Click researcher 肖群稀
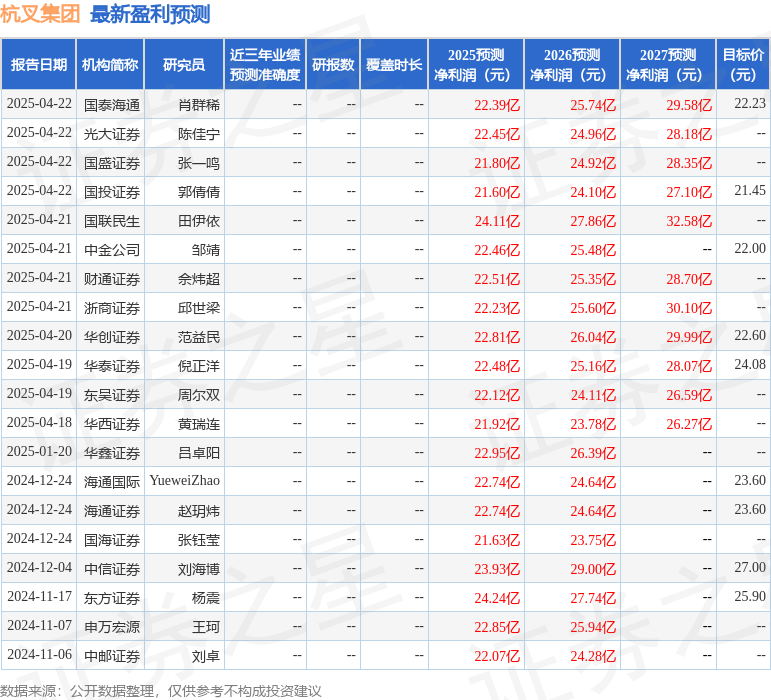 [199, 105]
